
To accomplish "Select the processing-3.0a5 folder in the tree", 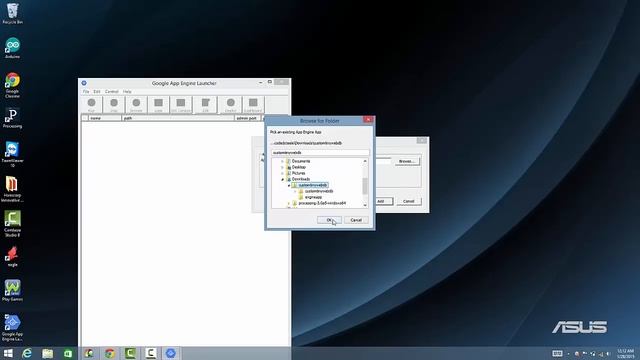I will (x=322, y=203).
